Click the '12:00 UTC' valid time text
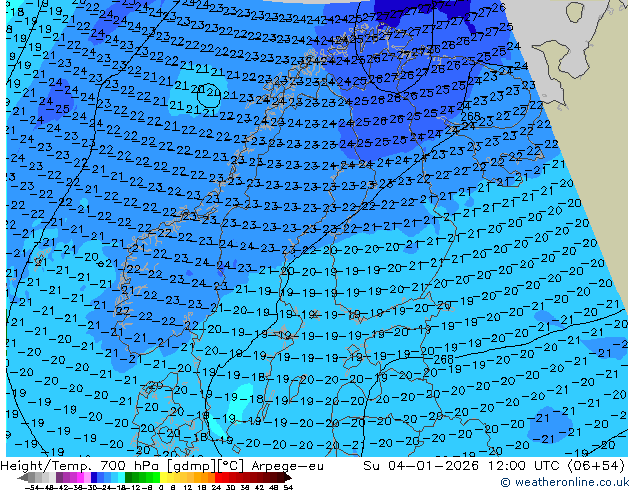 (525, 466)
